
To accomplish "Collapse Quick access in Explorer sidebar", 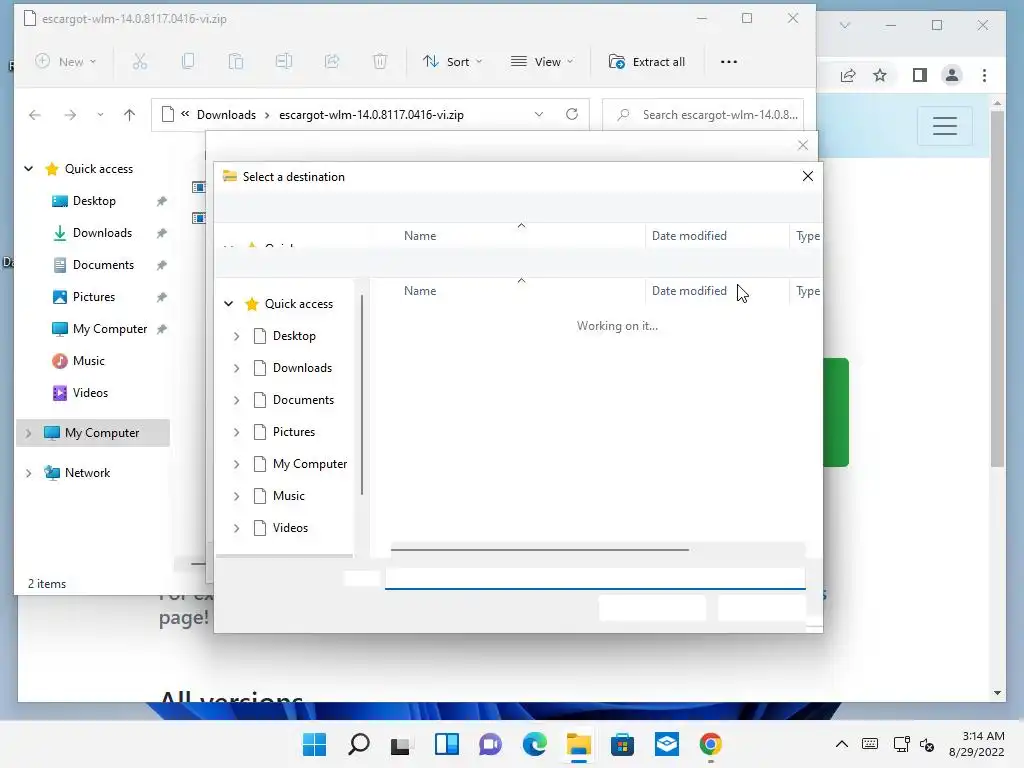I will click(29, 168).
